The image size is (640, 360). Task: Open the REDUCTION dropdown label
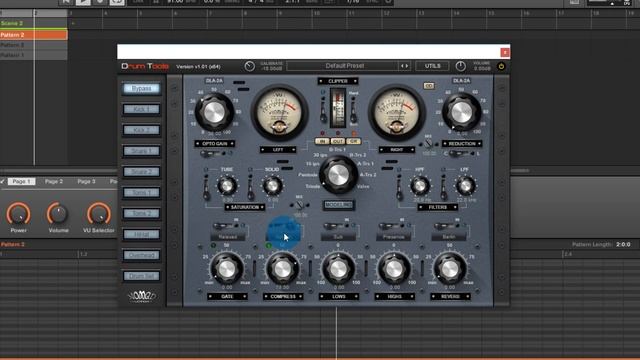pos(462,144)
